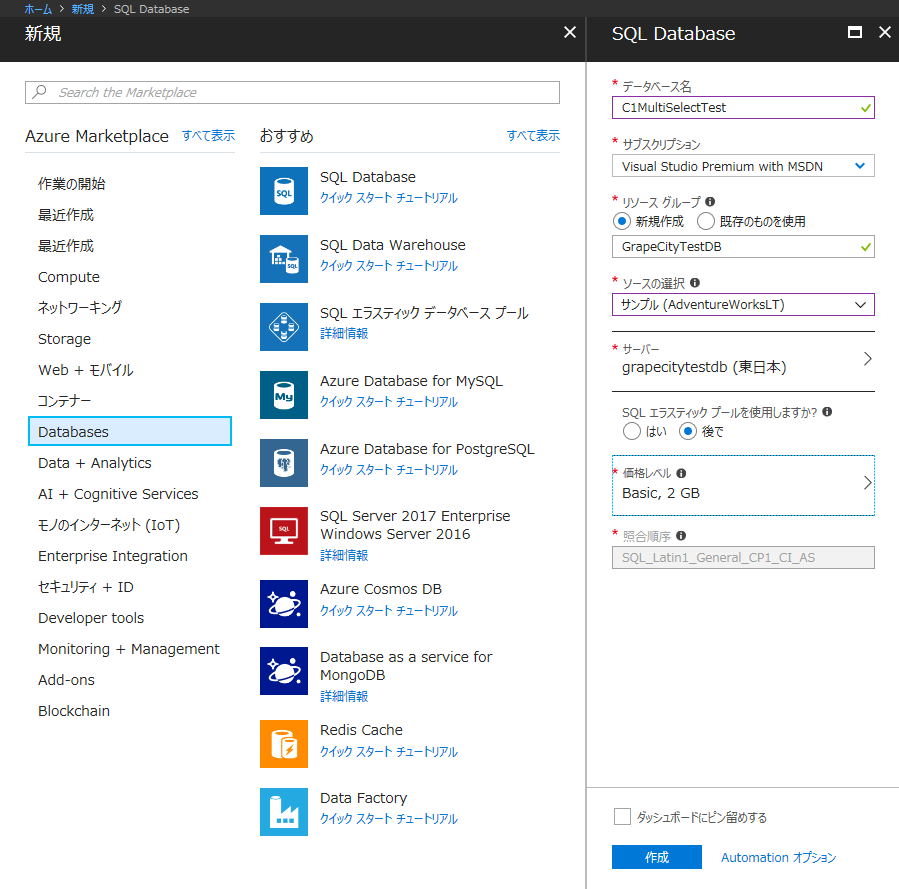Click info icon next to 価格レベル
Image resolution: width=899 pixels, height=889 pixels.
click(x=681, y=473)
